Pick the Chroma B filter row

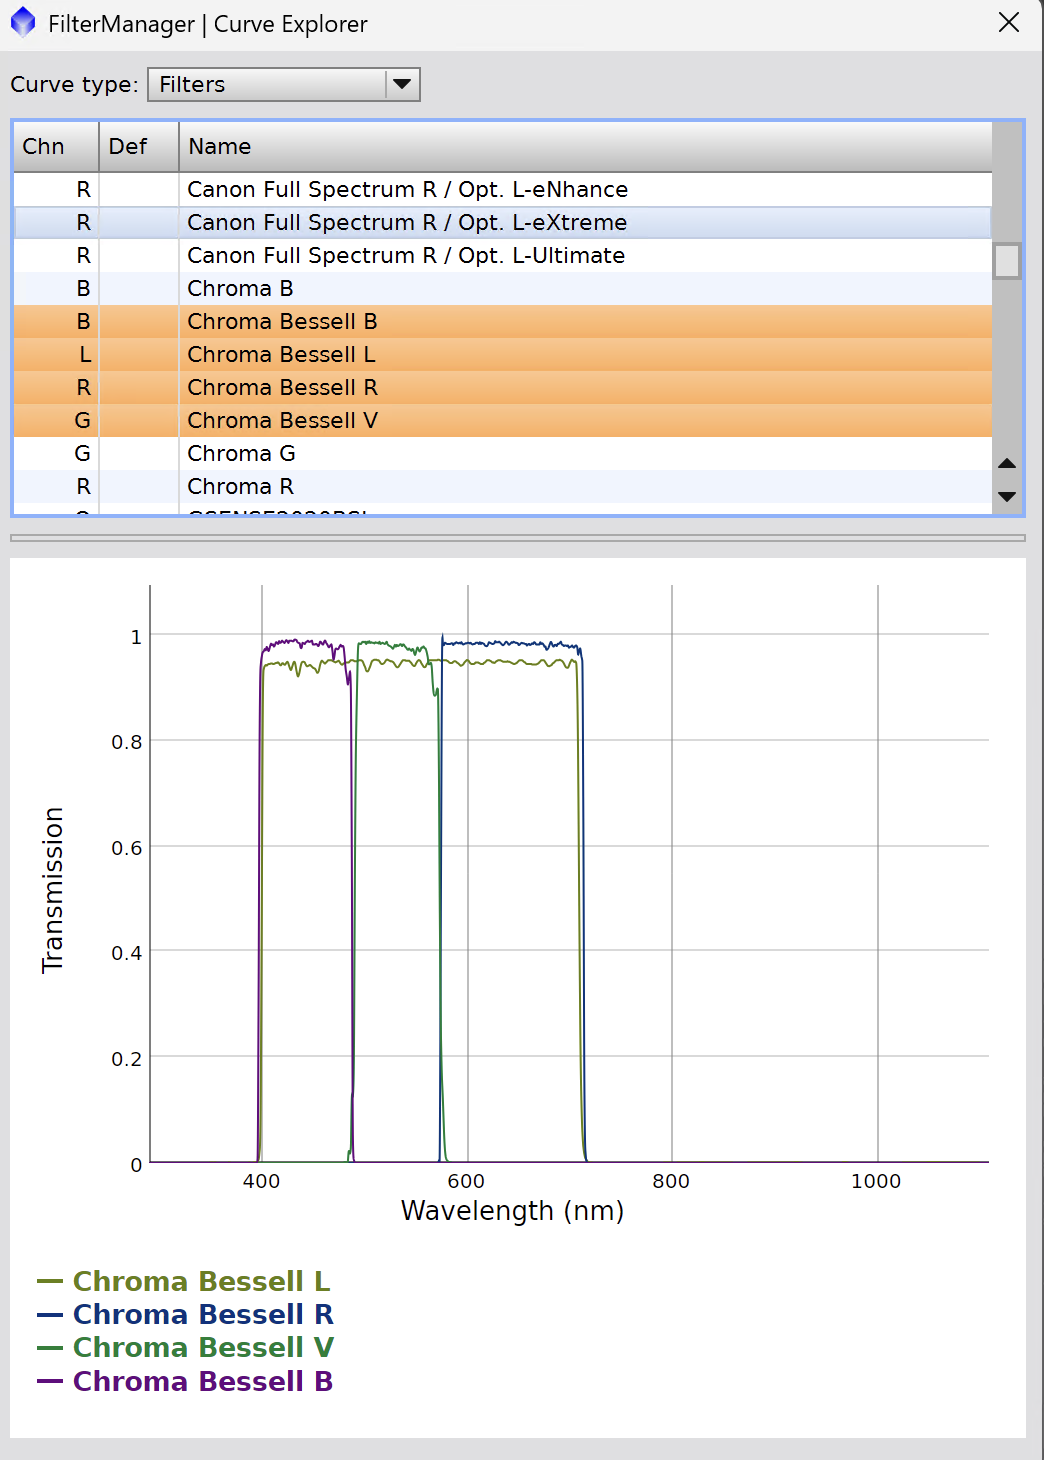coord(503,288)
